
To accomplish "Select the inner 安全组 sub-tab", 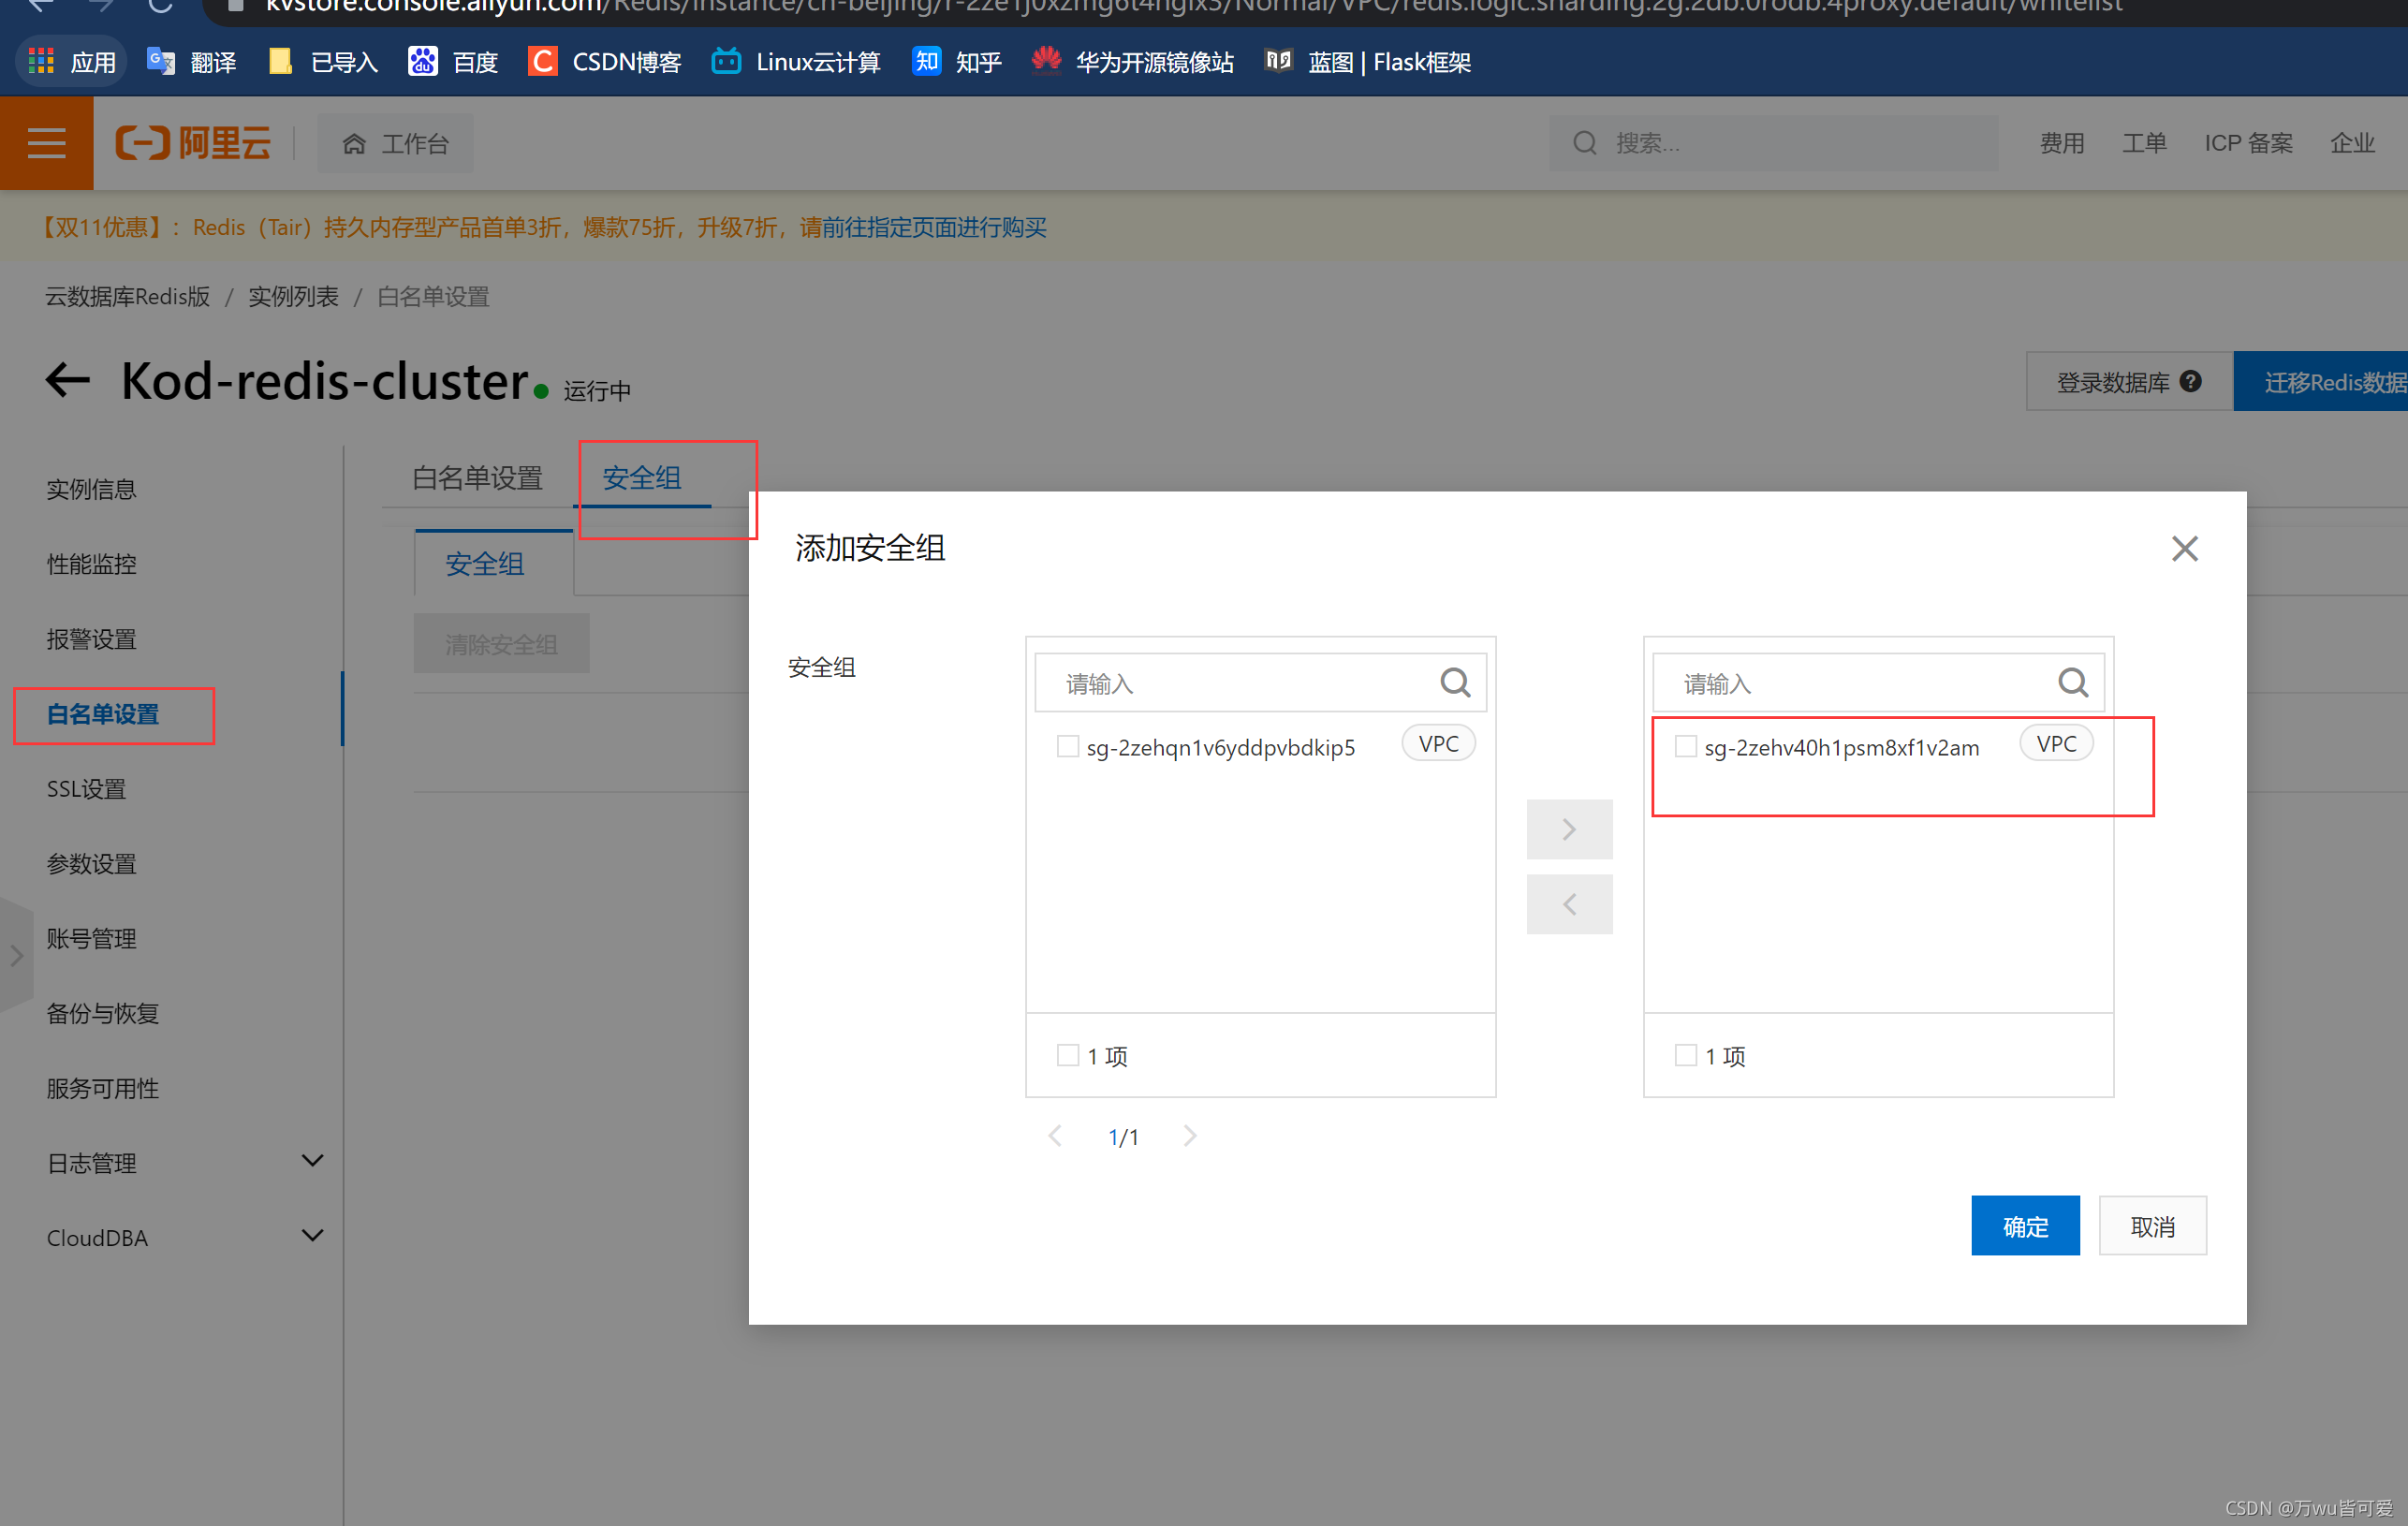I will pos(485,564).
